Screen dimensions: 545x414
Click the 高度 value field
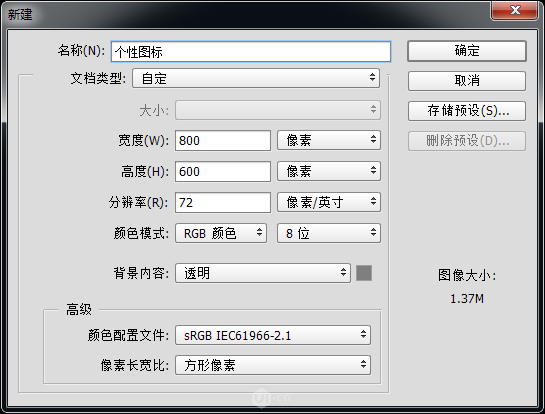click(223, 171)
